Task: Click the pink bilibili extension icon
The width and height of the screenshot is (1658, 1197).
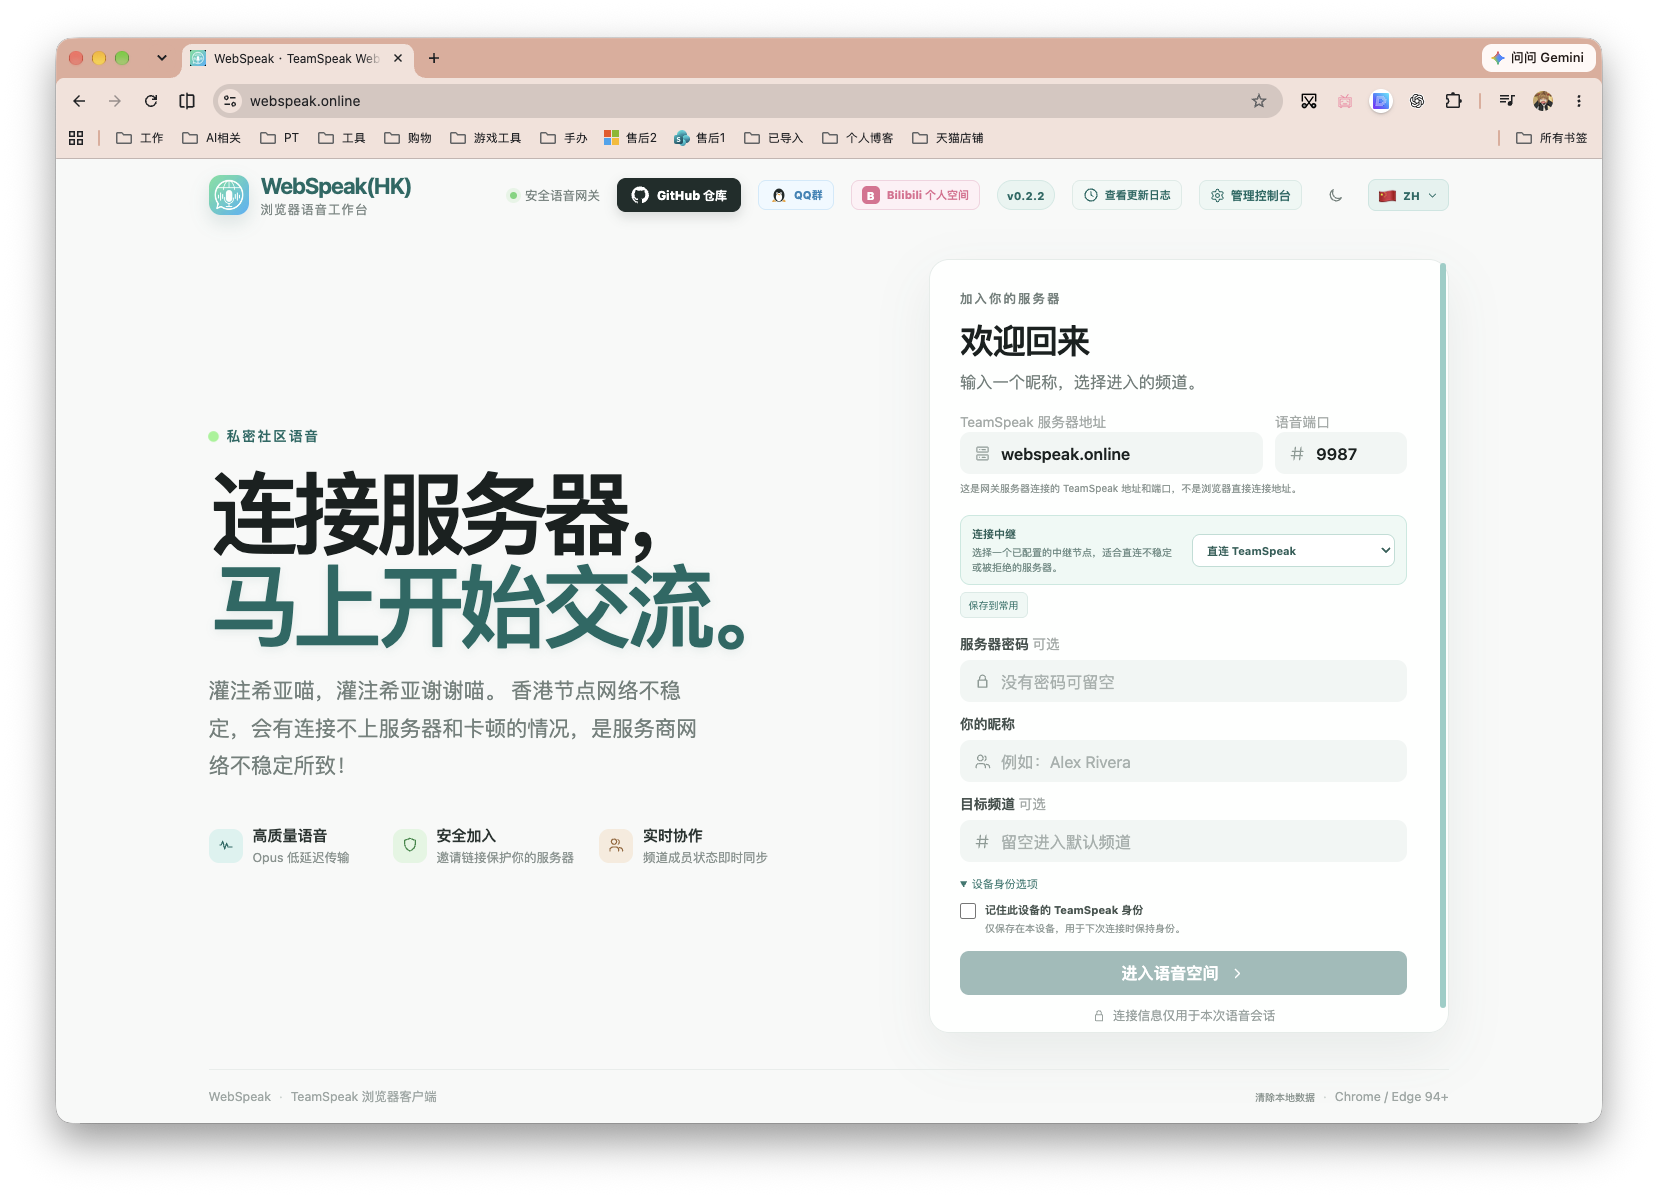Action: point(1345,101)
